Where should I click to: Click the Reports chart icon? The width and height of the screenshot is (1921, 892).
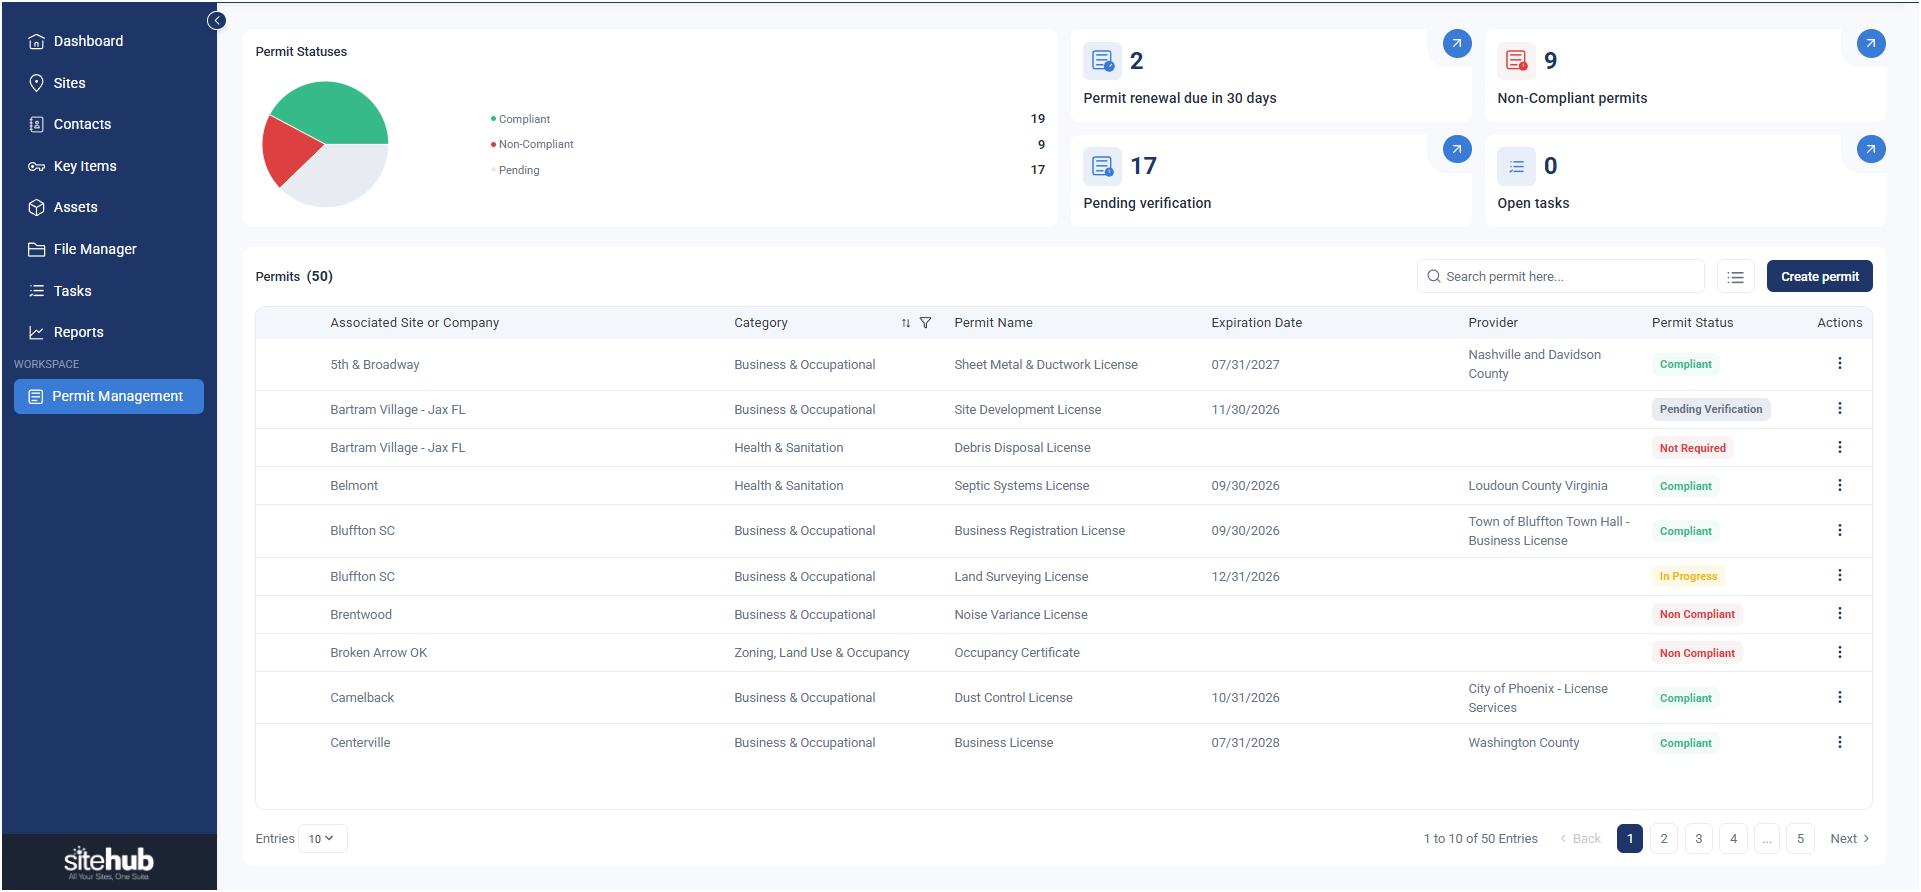pyautogui.click(x=36, y=332)
